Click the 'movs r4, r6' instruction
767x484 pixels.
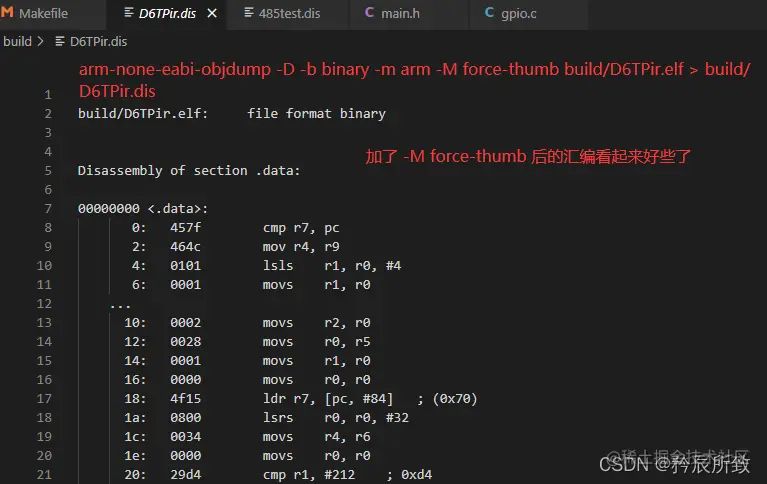(316, 437)
